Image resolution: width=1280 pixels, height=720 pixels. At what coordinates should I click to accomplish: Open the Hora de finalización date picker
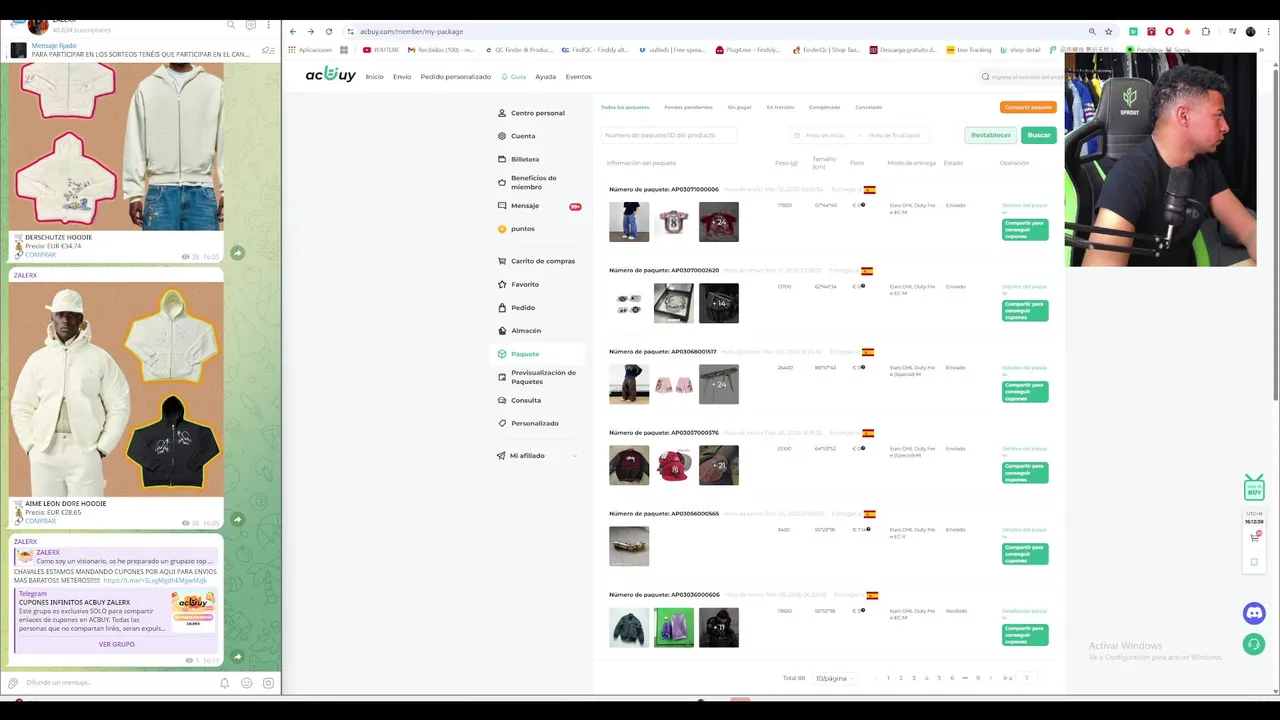(893, 135)
